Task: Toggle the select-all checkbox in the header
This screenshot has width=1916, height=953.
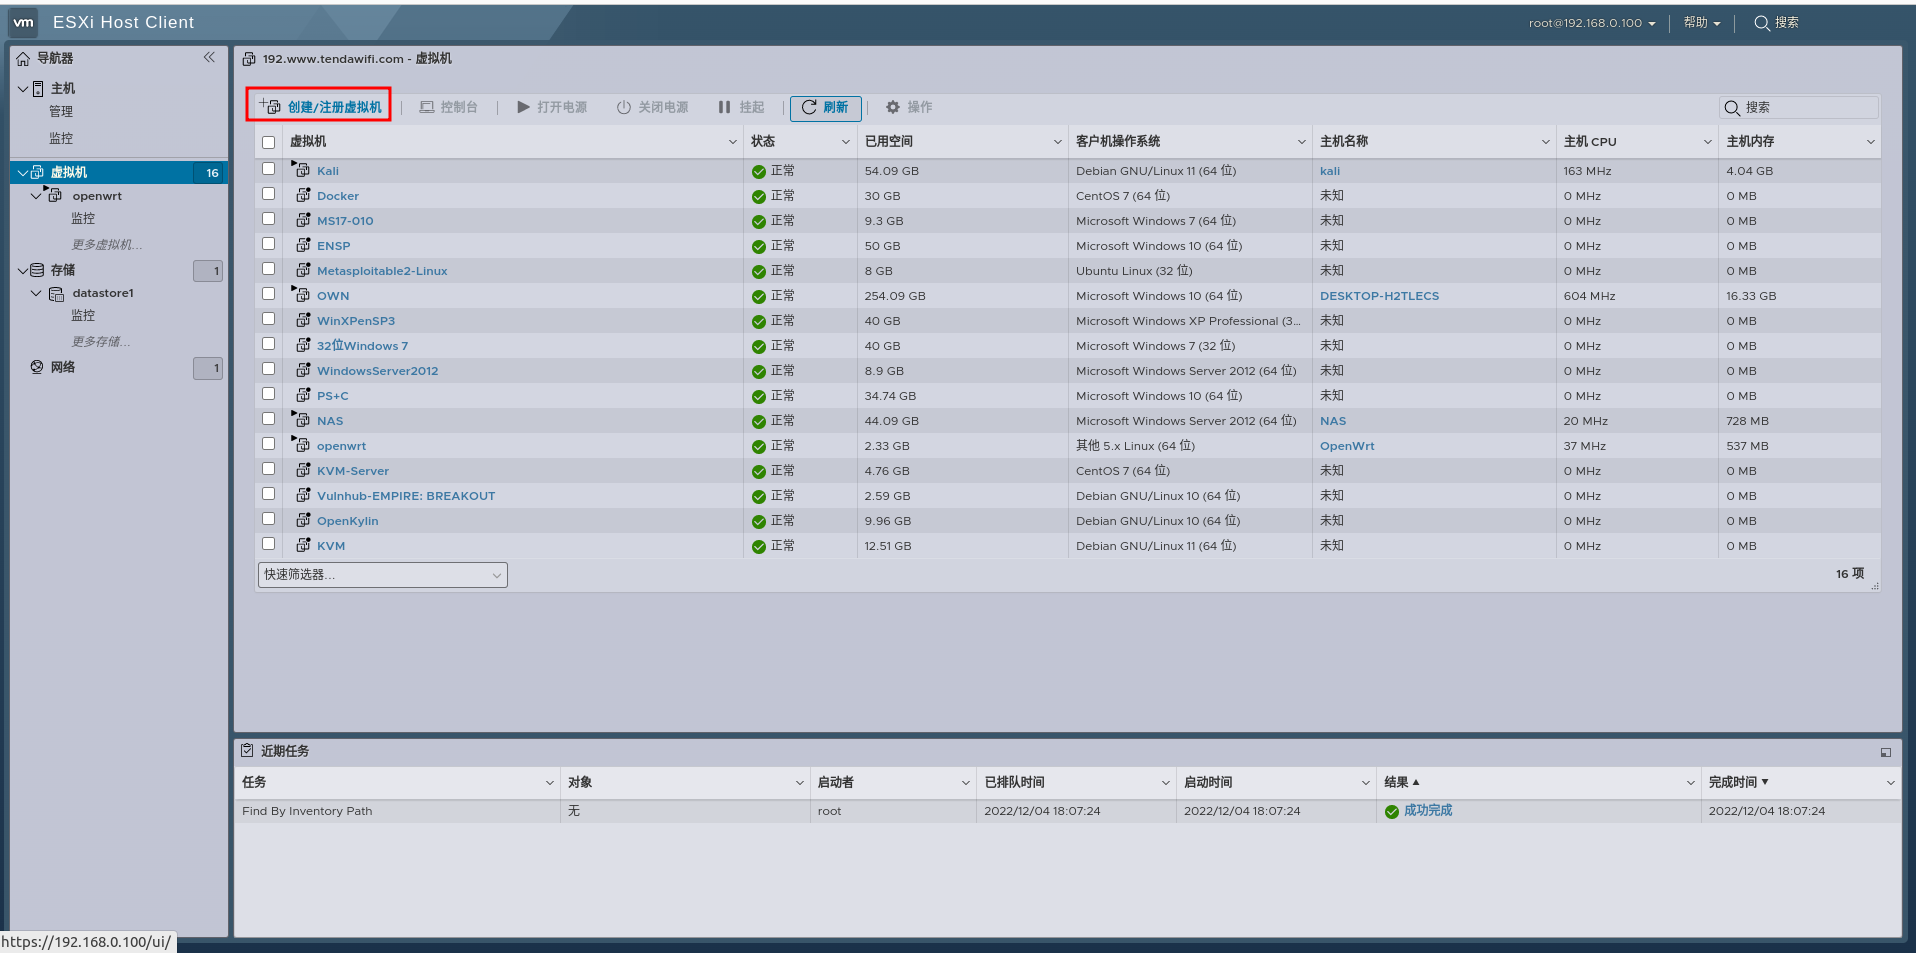Action: click(x=268, y=142)
